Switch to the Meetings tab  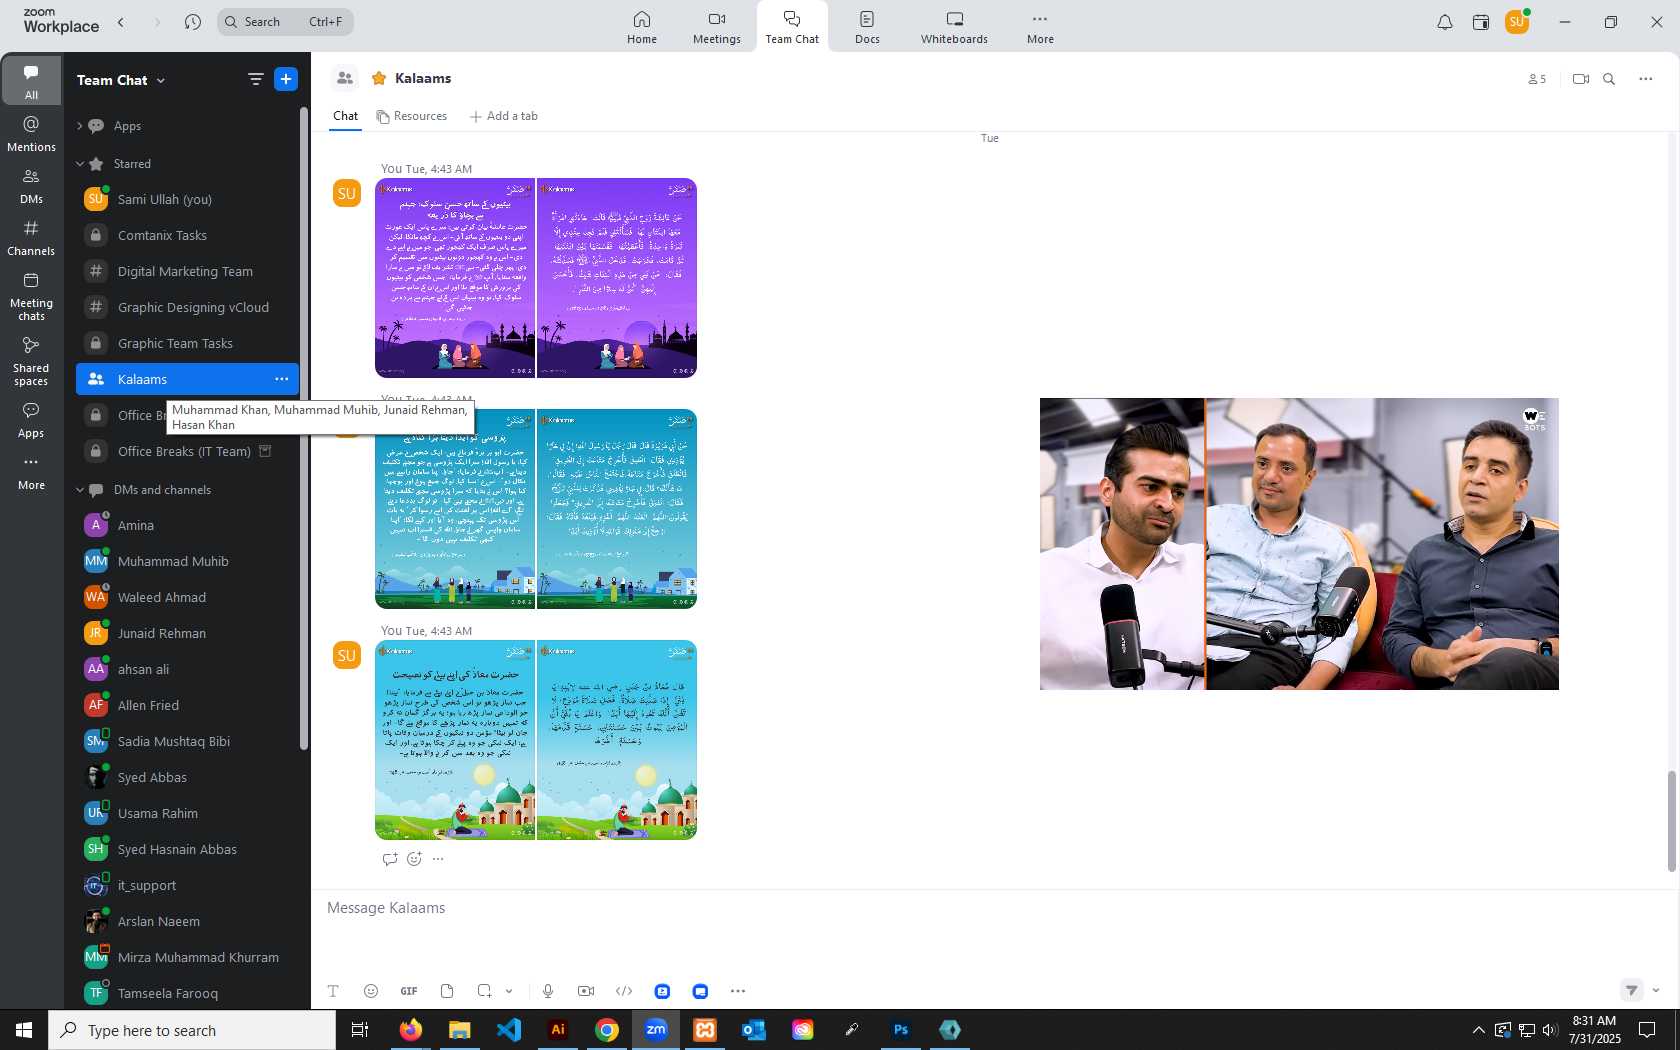click(717, 27)
